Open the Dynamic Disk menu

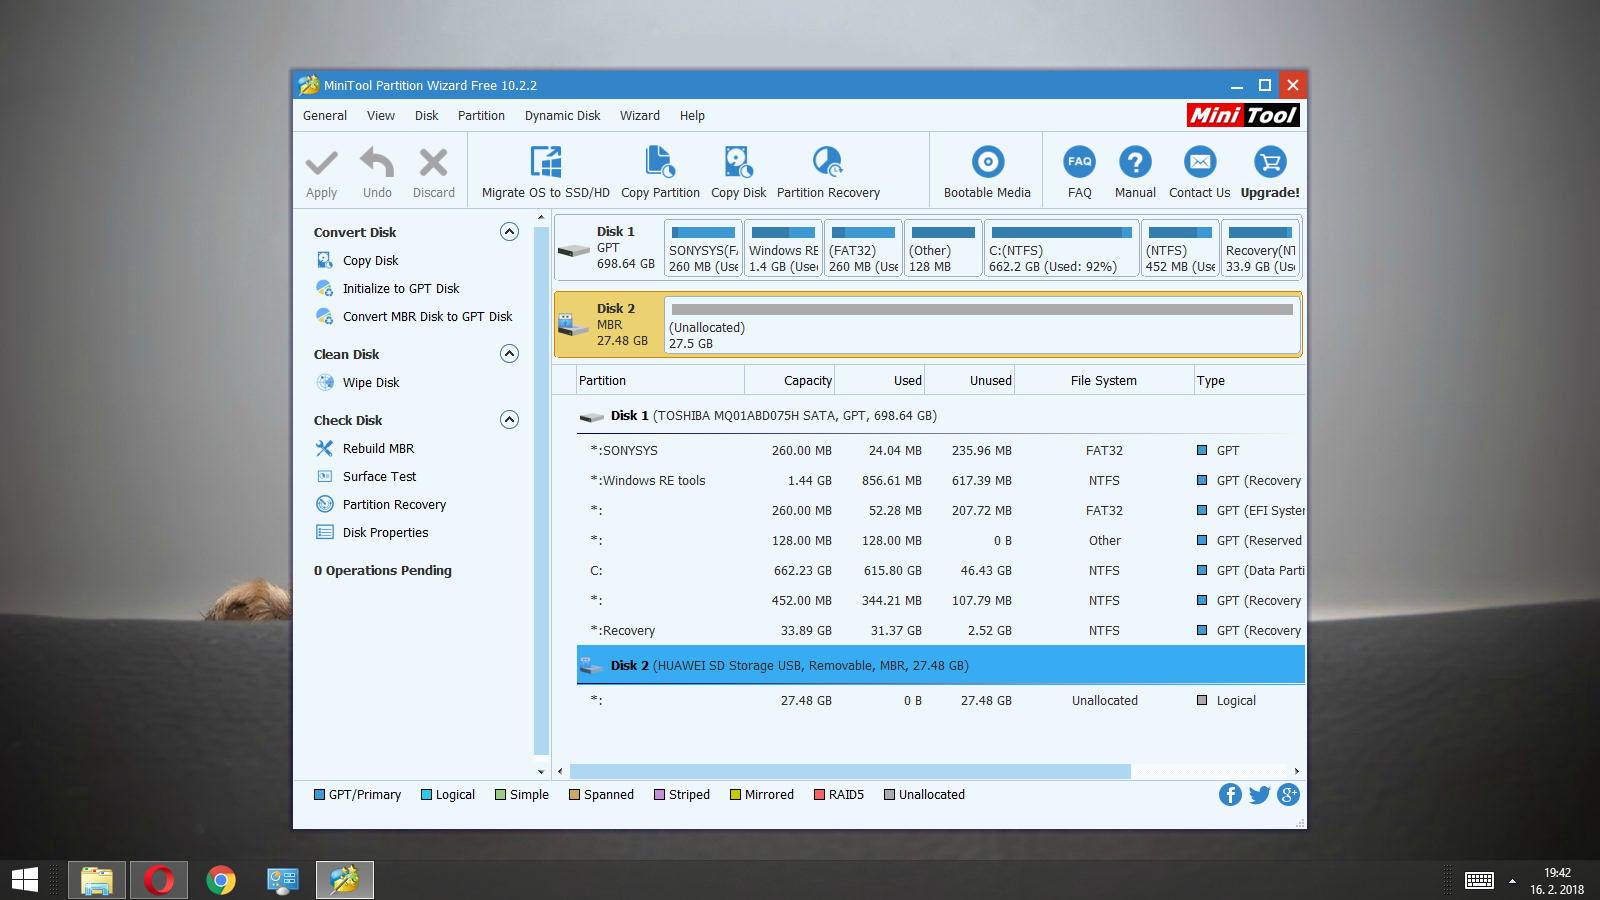pos(562,116)
